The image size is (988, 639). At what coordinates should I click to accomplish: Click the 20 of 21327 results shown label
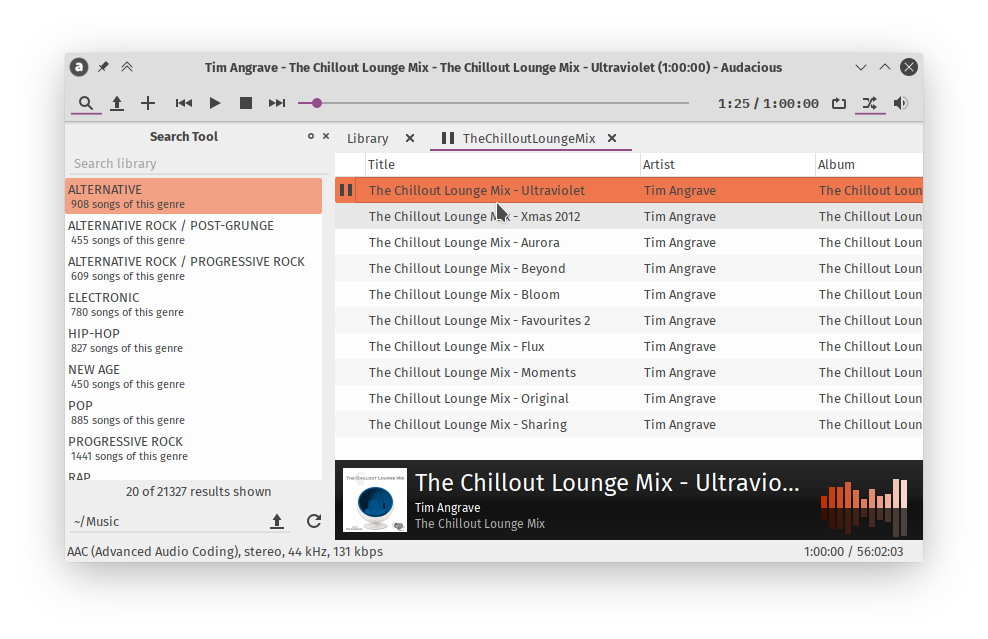click(198, 492)
